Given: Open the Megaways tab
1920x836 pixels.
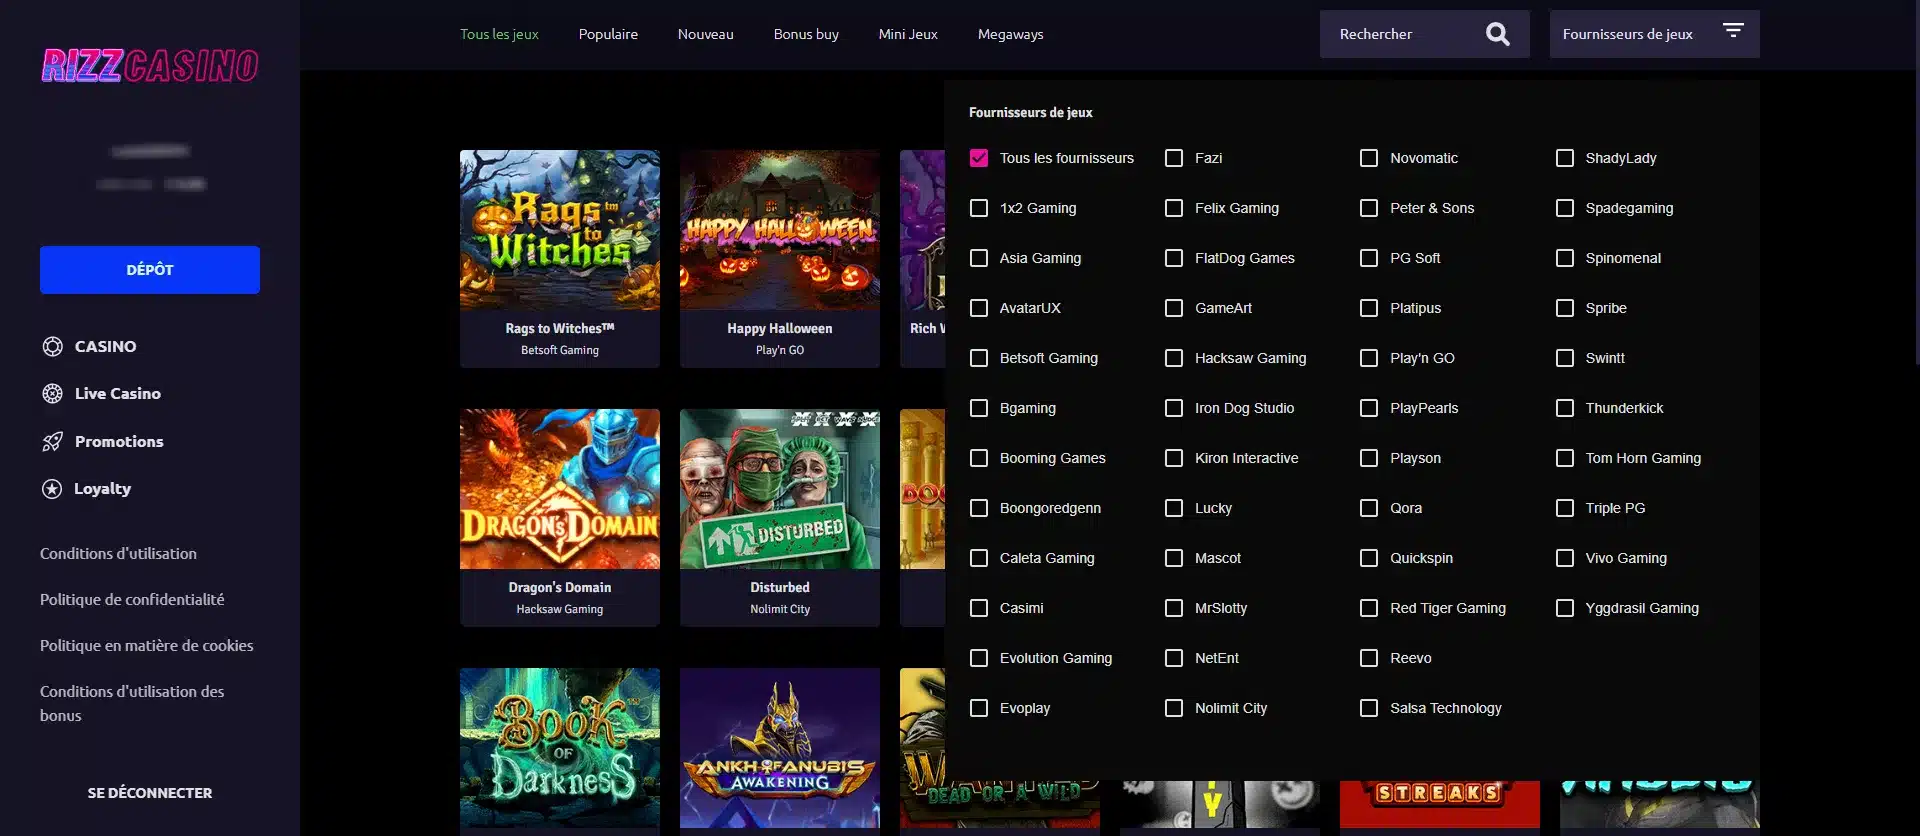Looking at the screenshot, I should coord(1010,34).
